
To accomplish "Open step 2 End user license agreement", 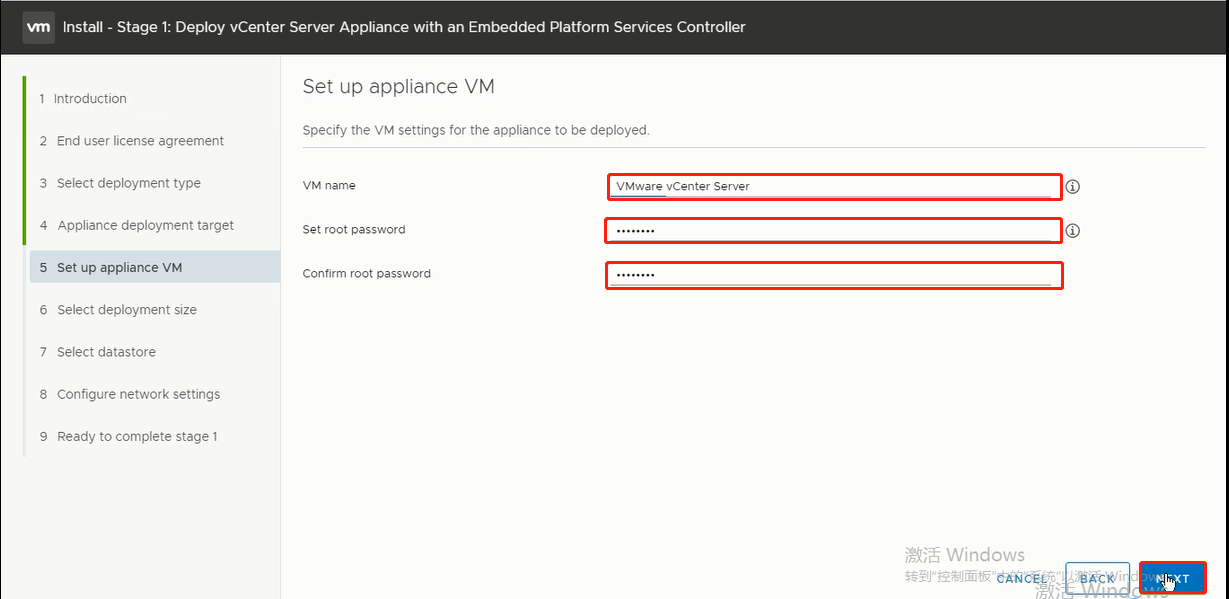I will pos(132,141).
